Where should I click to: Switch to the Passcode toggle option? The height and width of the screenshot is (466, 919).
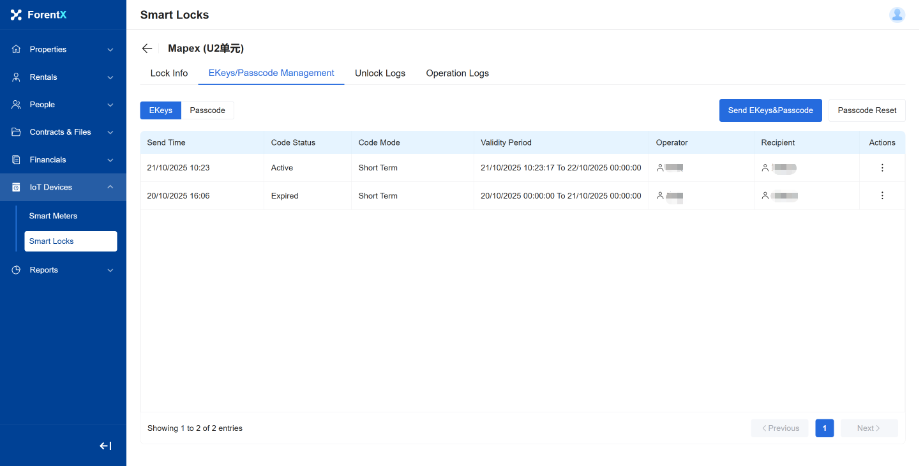207,110
